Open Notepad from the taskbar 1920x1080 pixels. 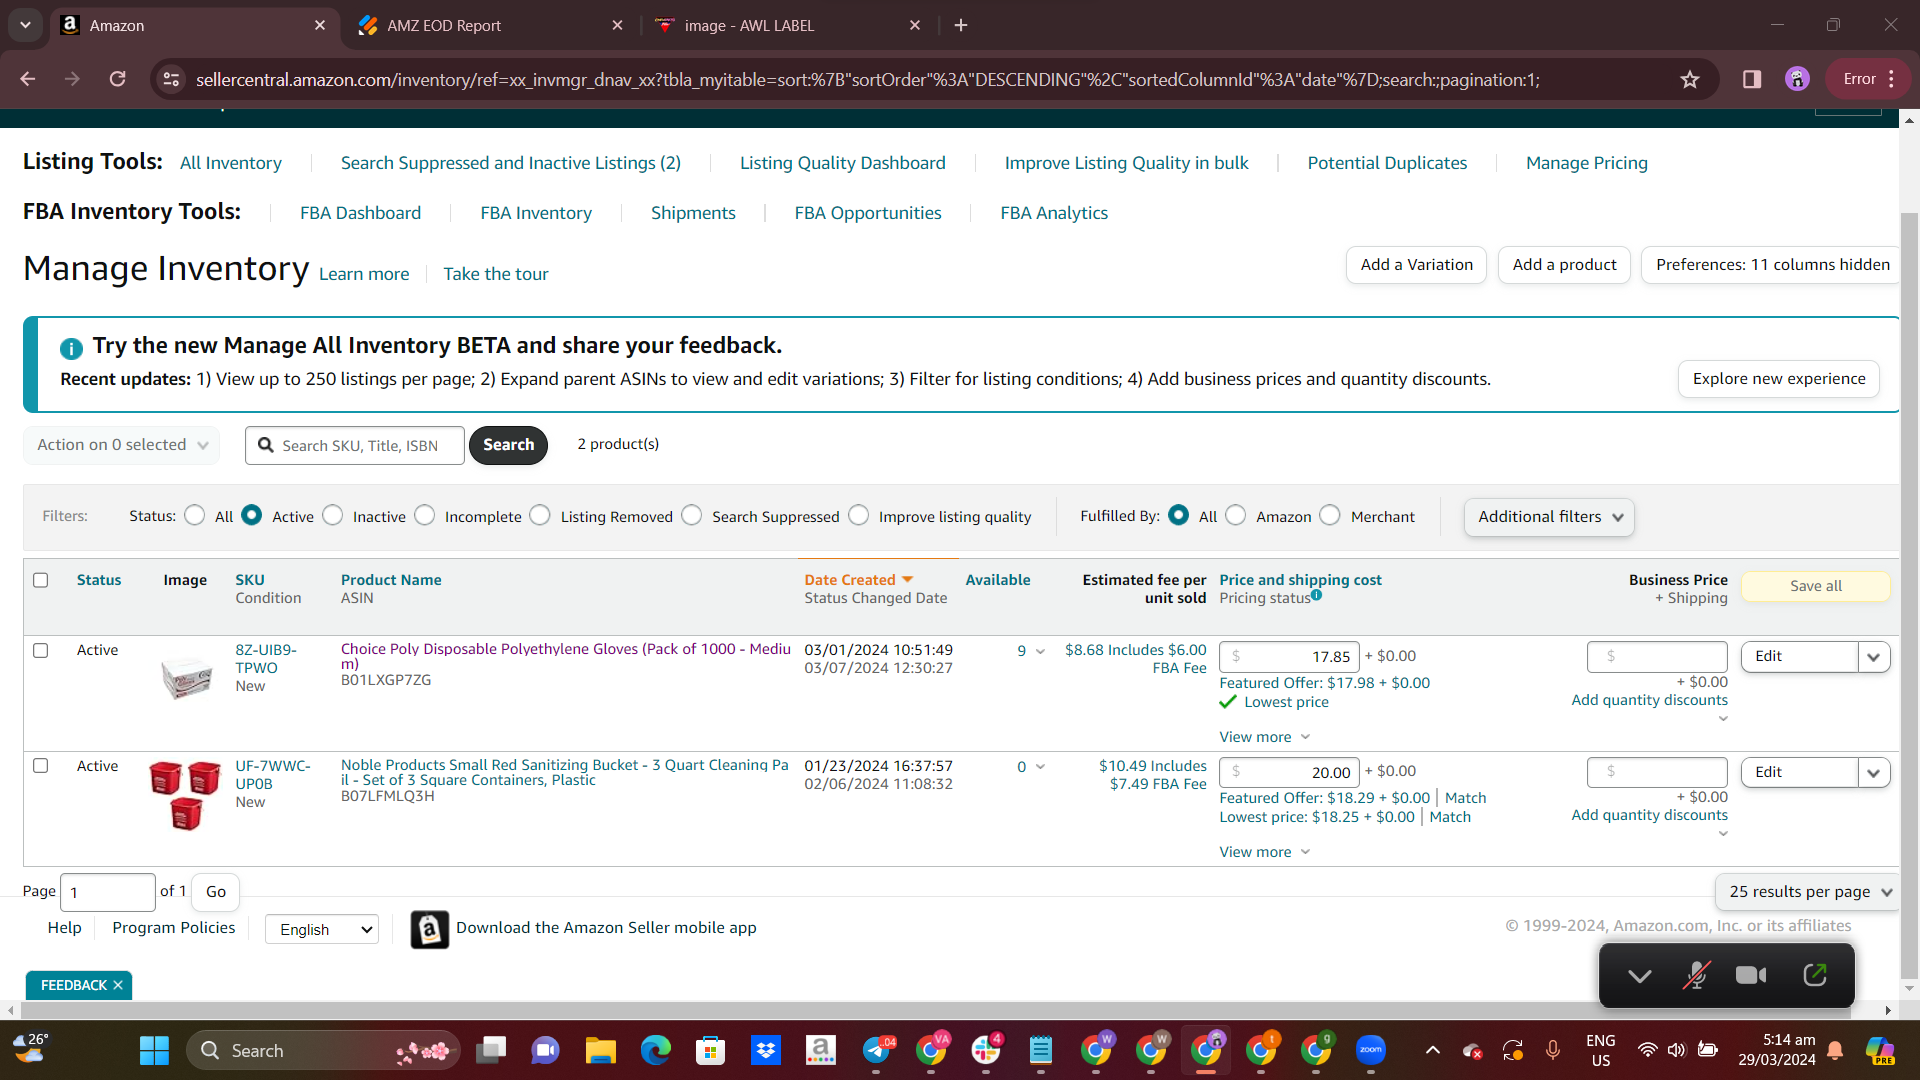[1041, 1051]
